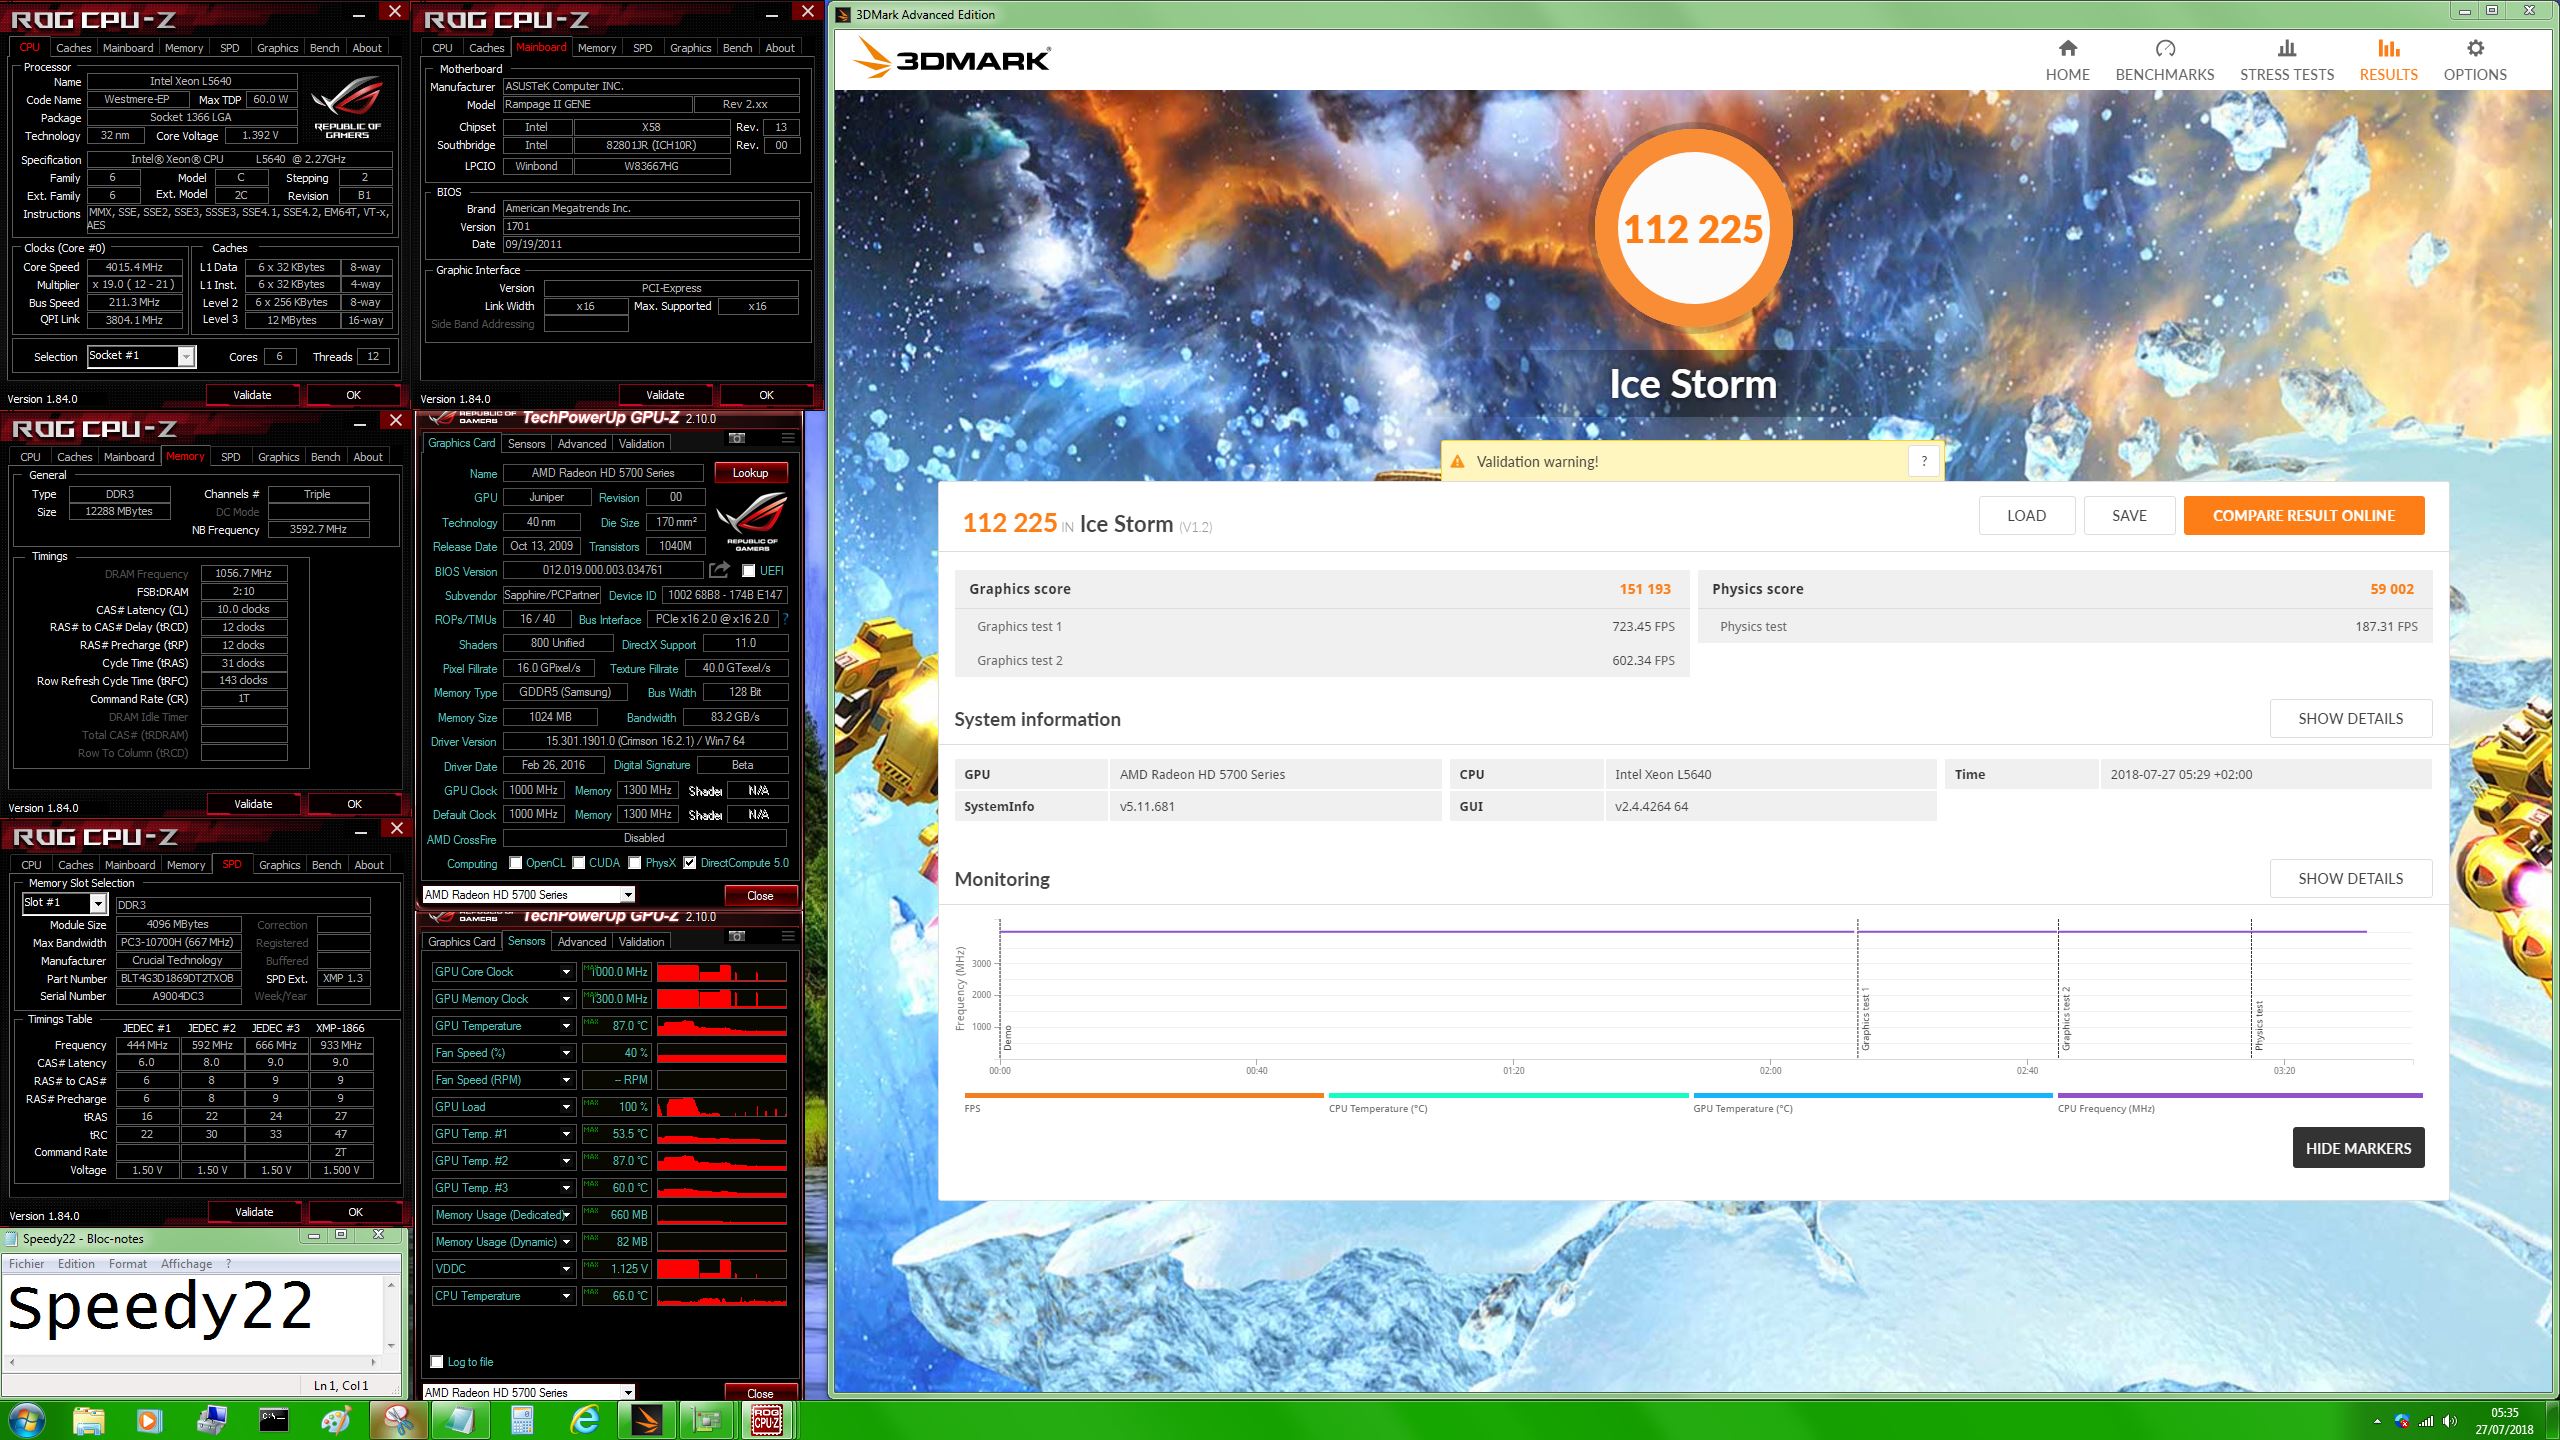
Task: Open Paint from the taskbar
Action: point(336,1420)
